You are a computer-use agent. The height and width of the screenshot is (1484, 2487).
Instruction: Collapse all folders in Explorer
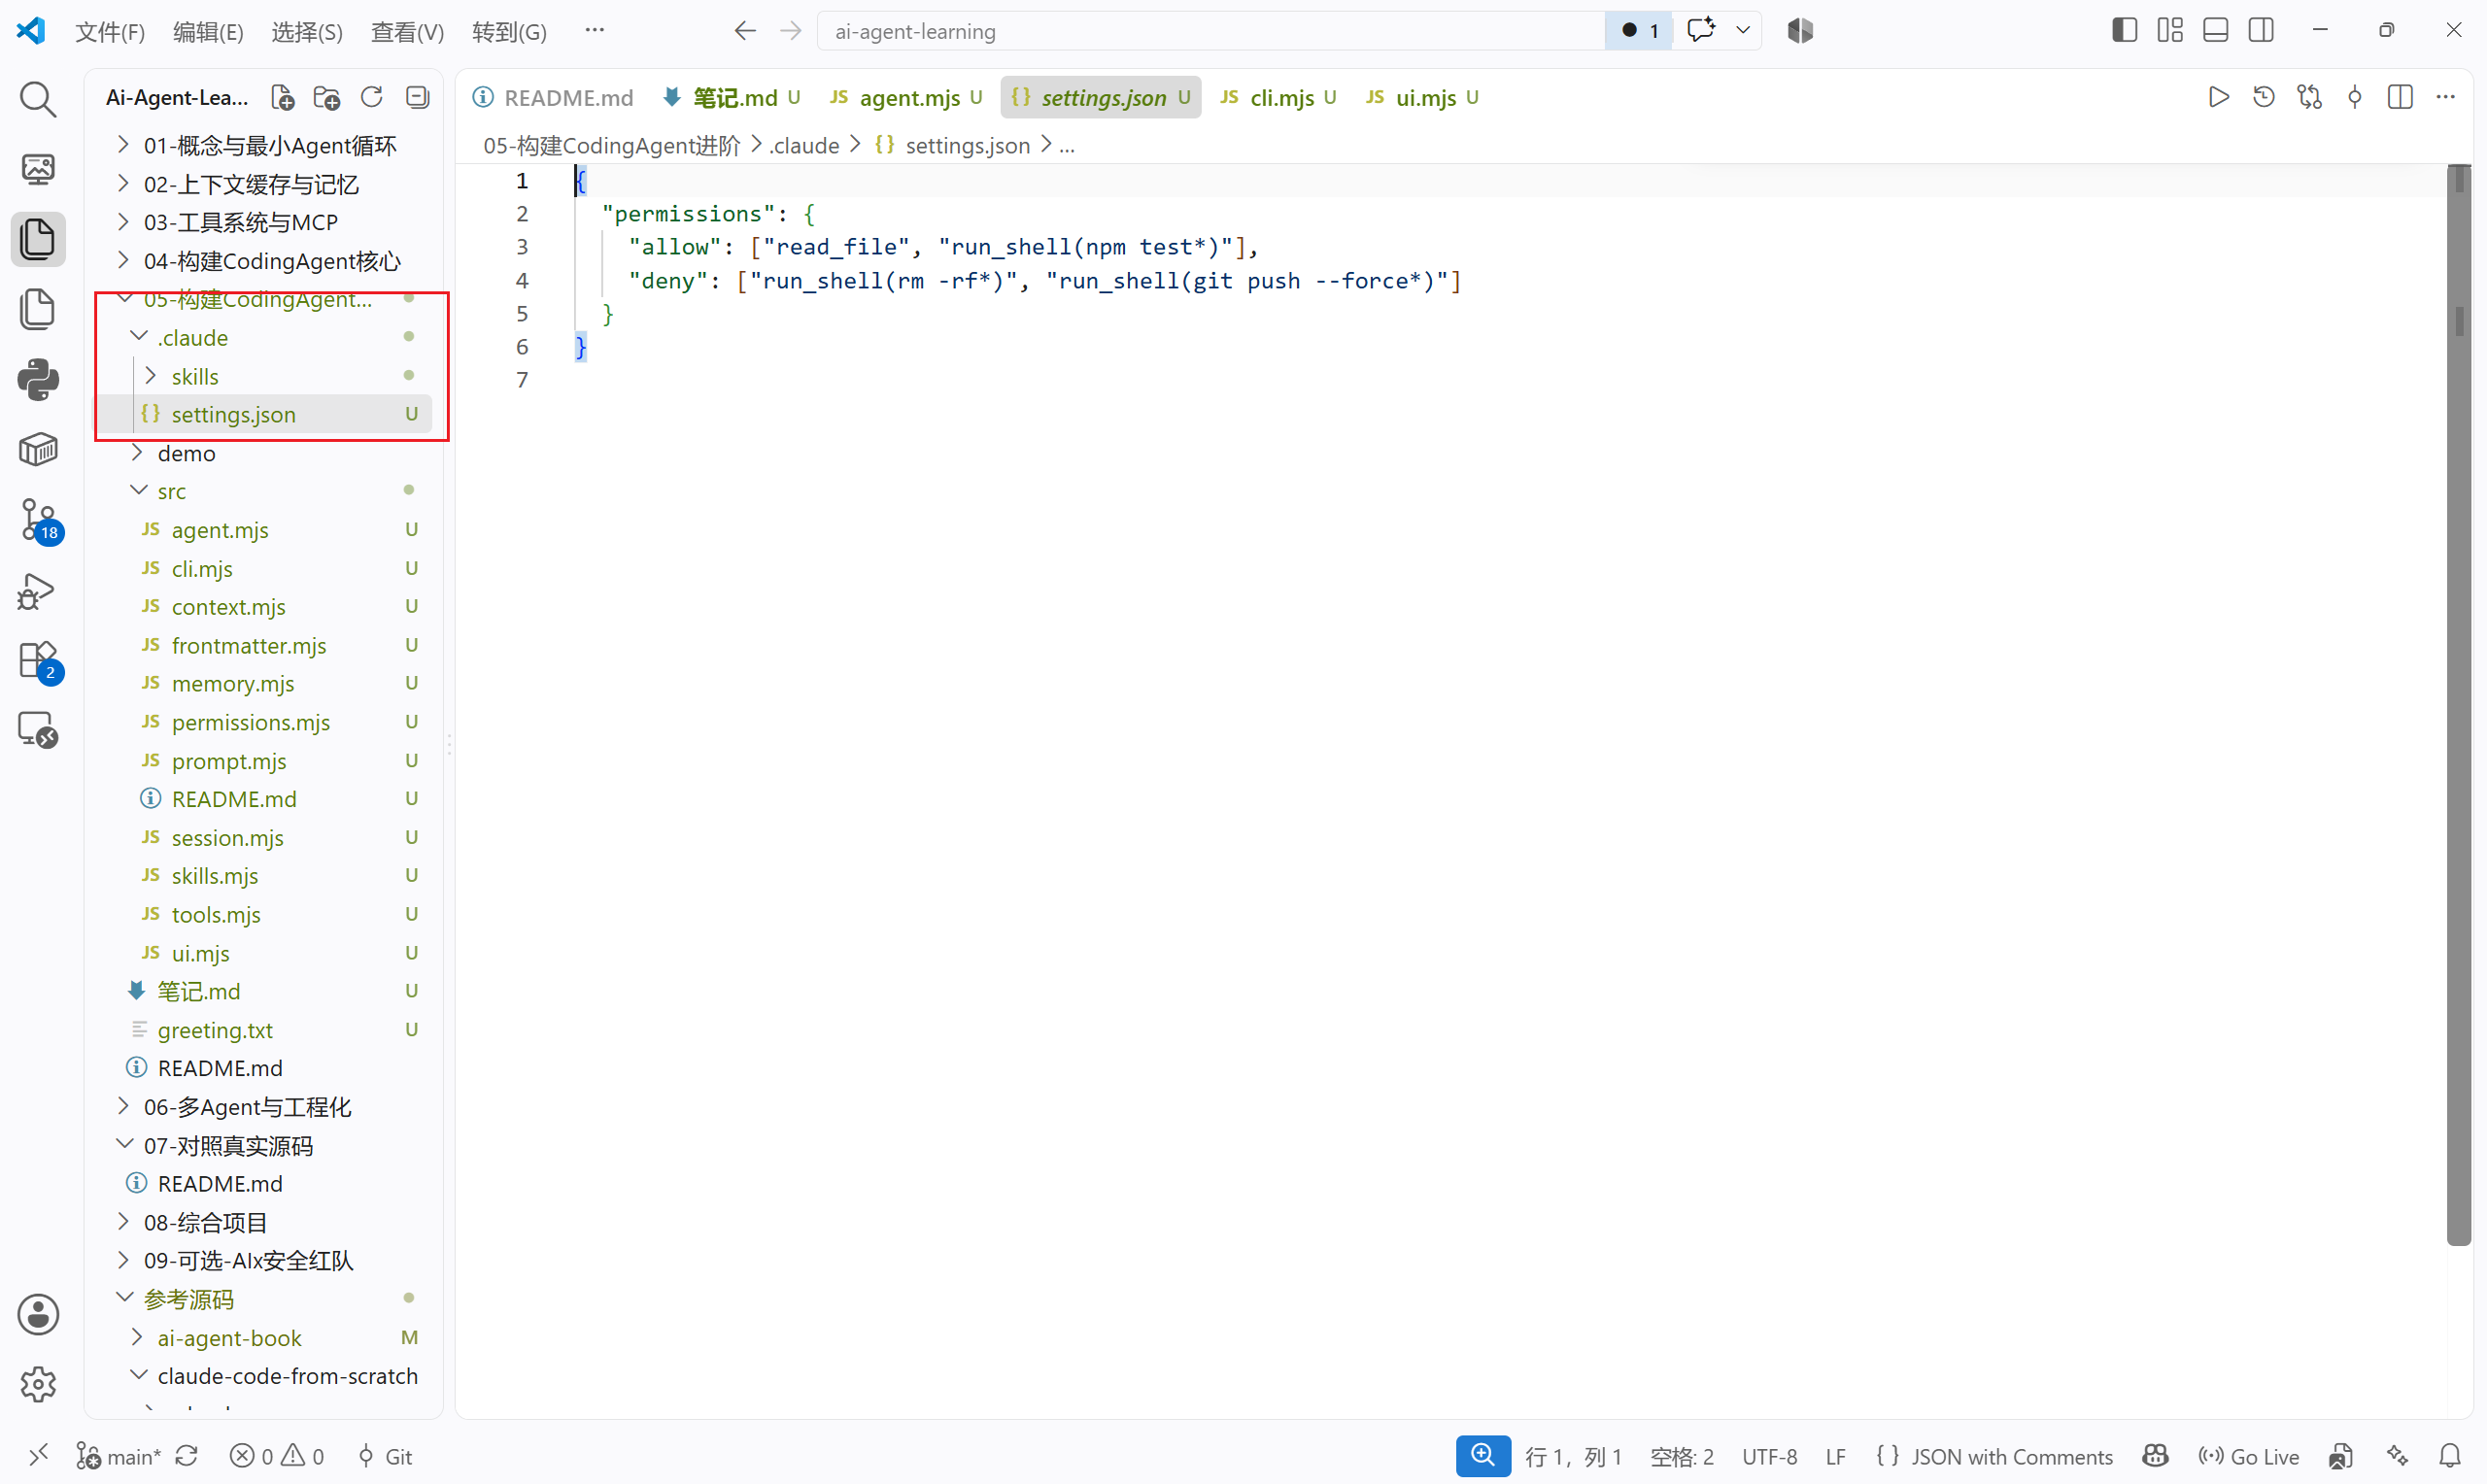[417, 97]
